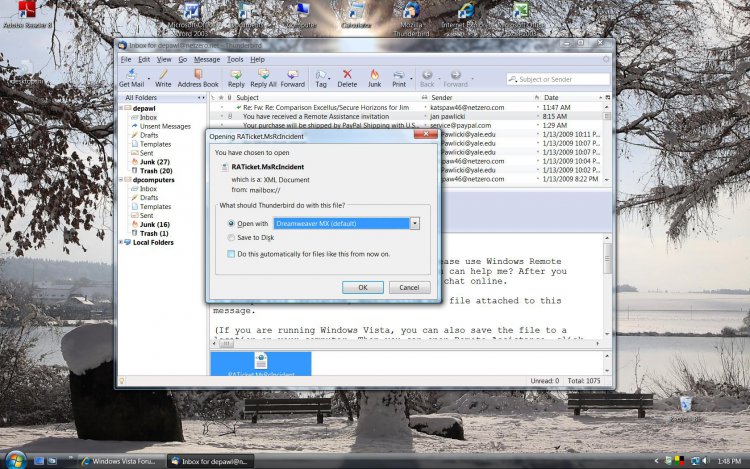Collapse the dpcomputers account tree
The width and height of the screenshot is (750, 469).
(121, 180)
